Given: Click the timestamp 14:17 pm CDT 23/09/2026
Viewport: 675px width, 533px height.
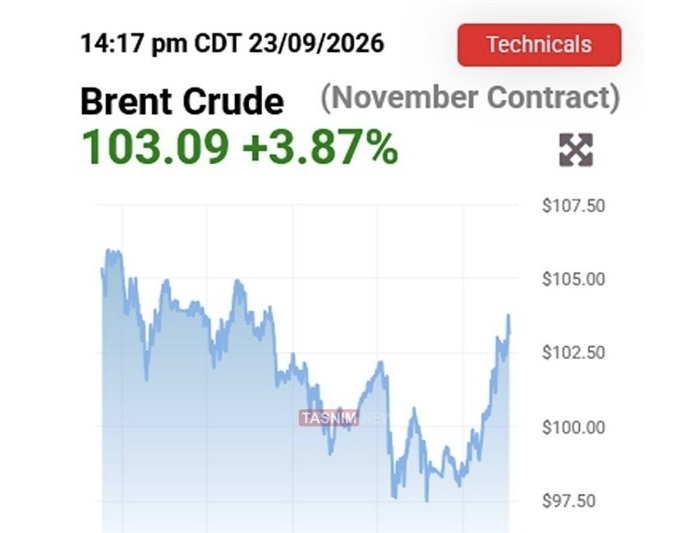Looking at the screenshot, I should 232,43.
